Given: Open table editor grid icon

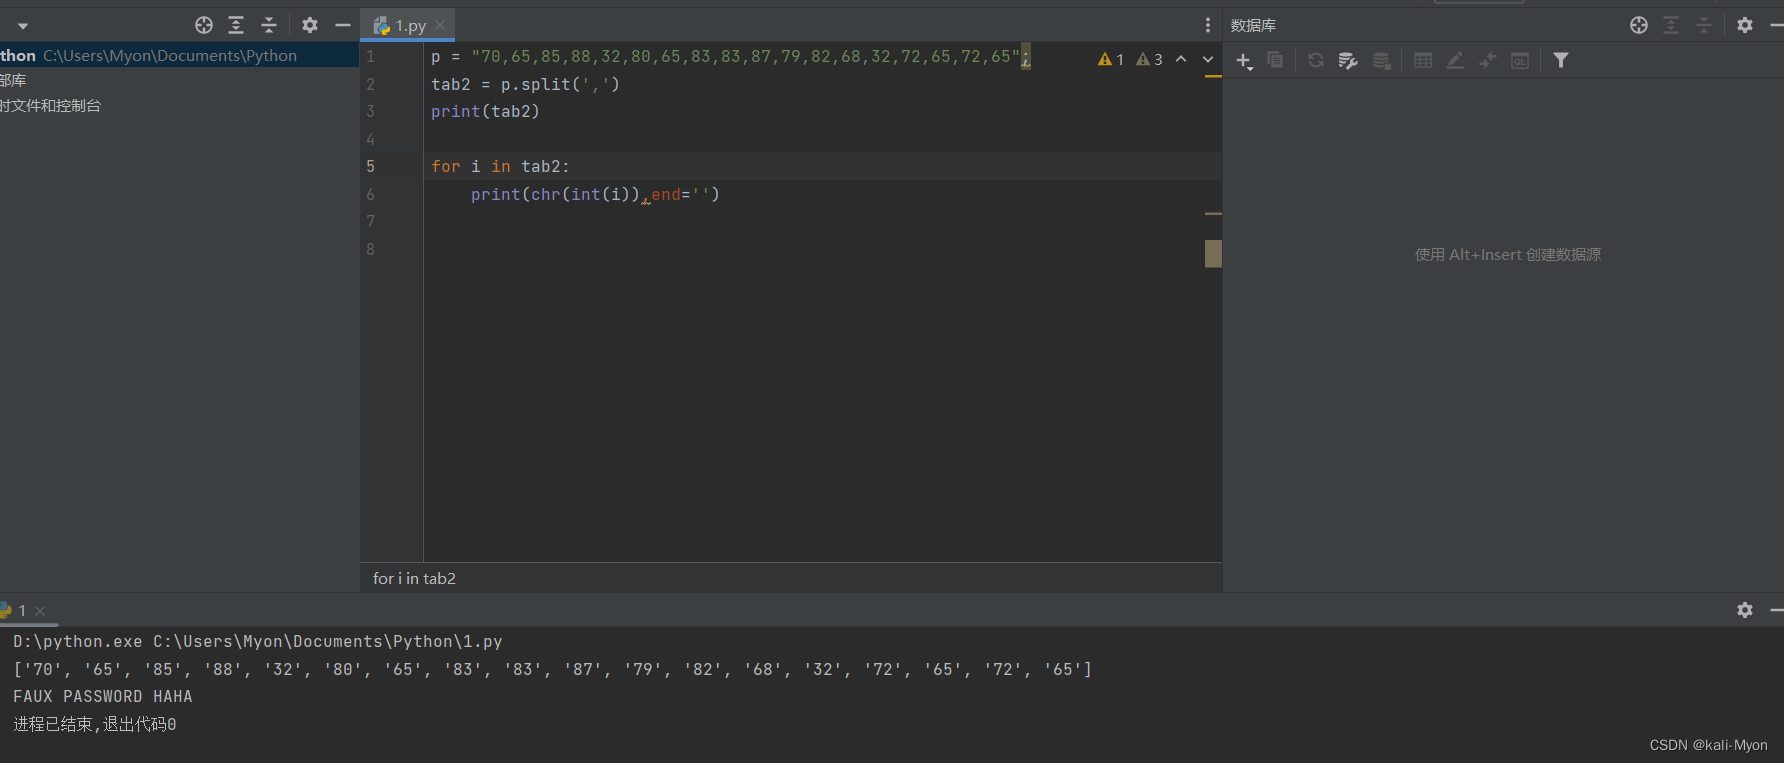Looking at the screenshot, I should (x=1423, y=60).
